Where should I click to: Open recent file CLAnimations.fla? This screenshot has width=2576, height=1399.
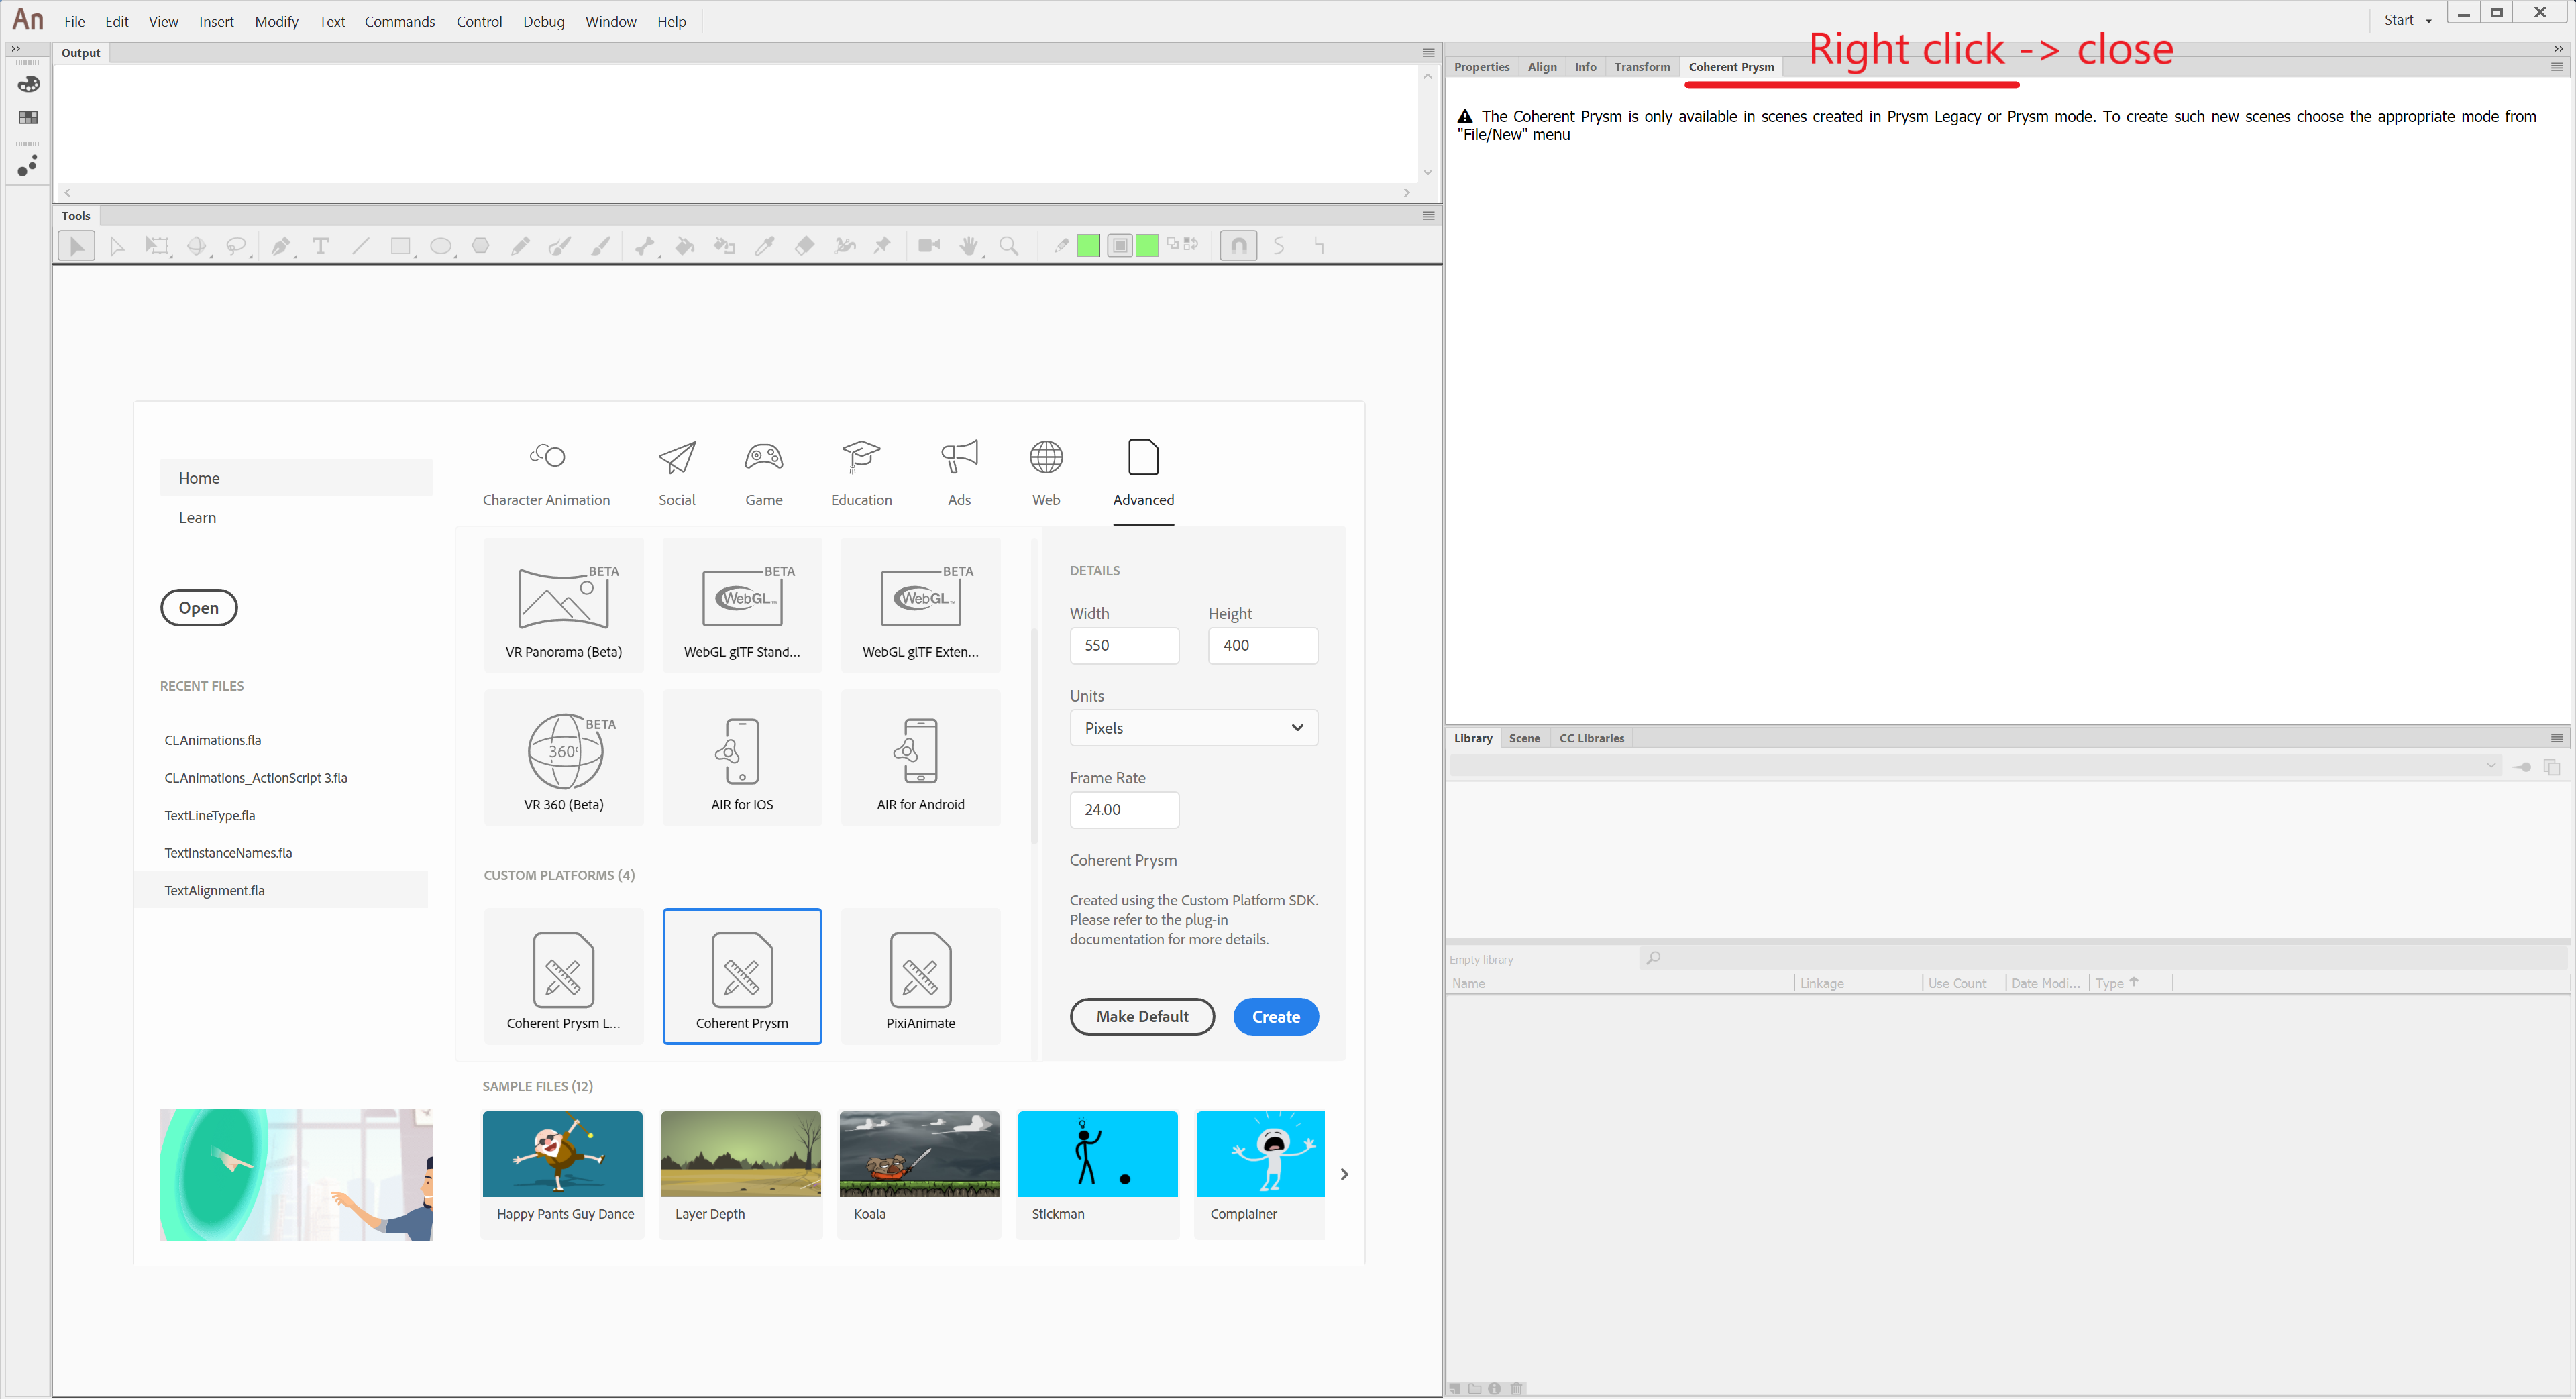point(213,741)
